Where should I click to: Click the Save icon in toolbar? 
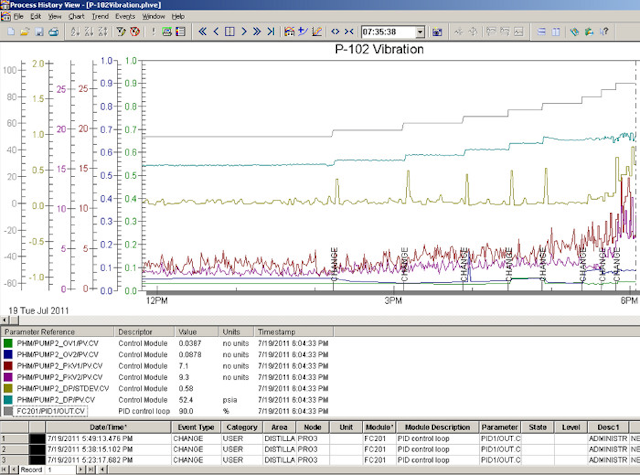(x=38, y=32)
